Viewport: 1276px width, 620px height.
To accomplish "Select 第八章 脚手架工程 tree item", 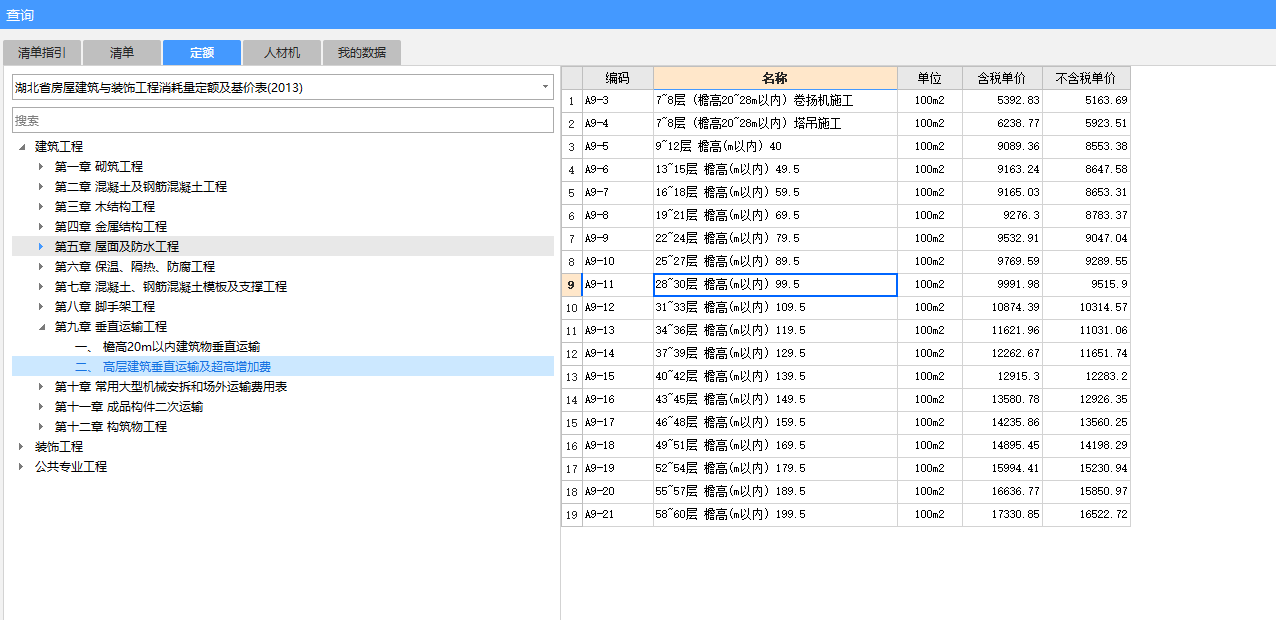I will (x=105, y=307).
